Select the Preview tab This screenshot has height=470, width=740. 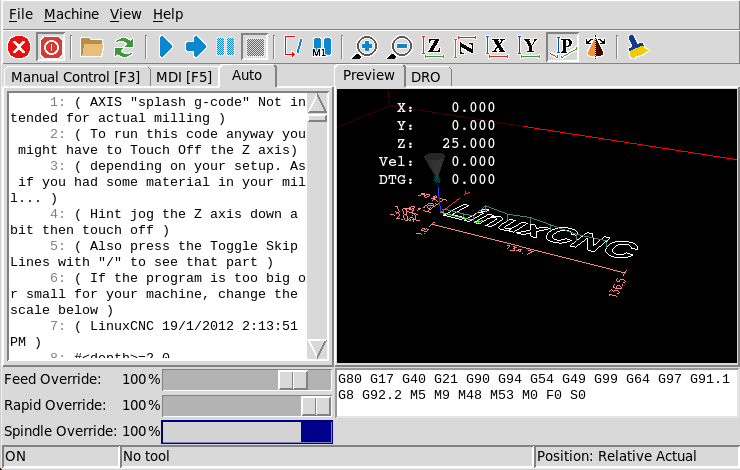369,76
